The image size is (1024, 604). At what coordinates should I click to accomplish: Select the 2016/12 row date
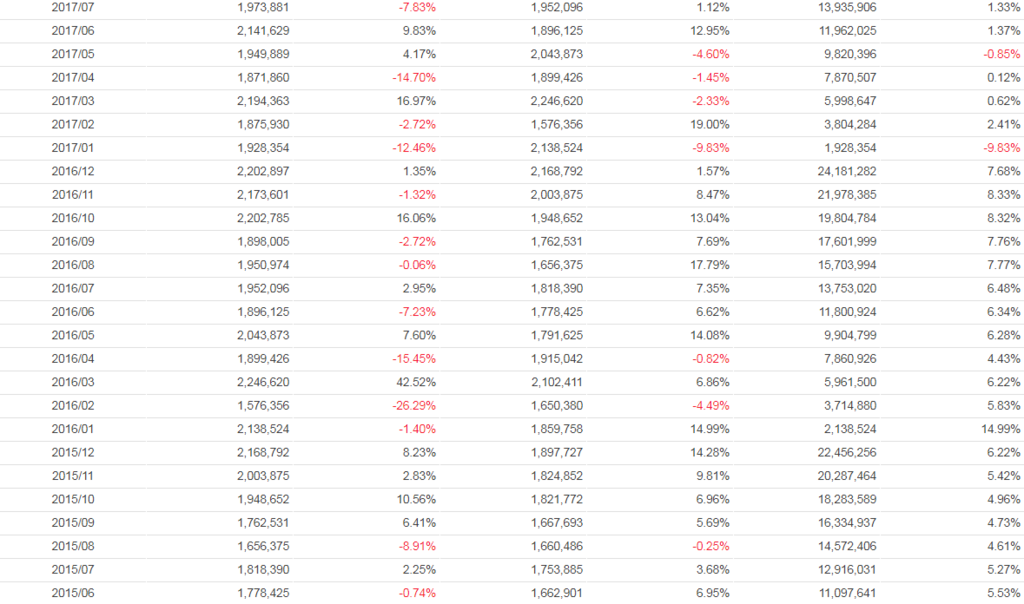[x=72, y=172]
